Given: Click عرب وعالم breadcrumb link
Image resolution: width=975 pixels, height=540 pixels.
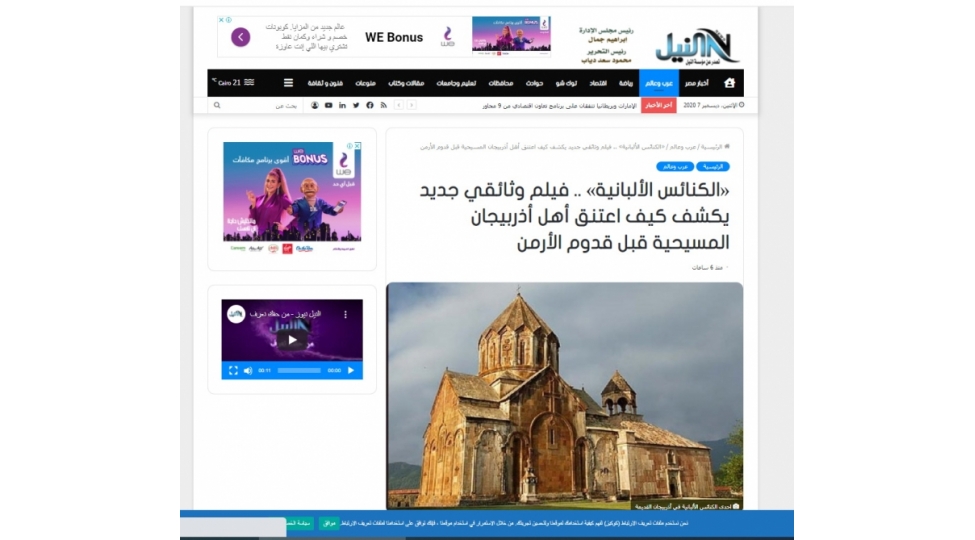Looking at the screenshot, I should click(x=682, y=147).
